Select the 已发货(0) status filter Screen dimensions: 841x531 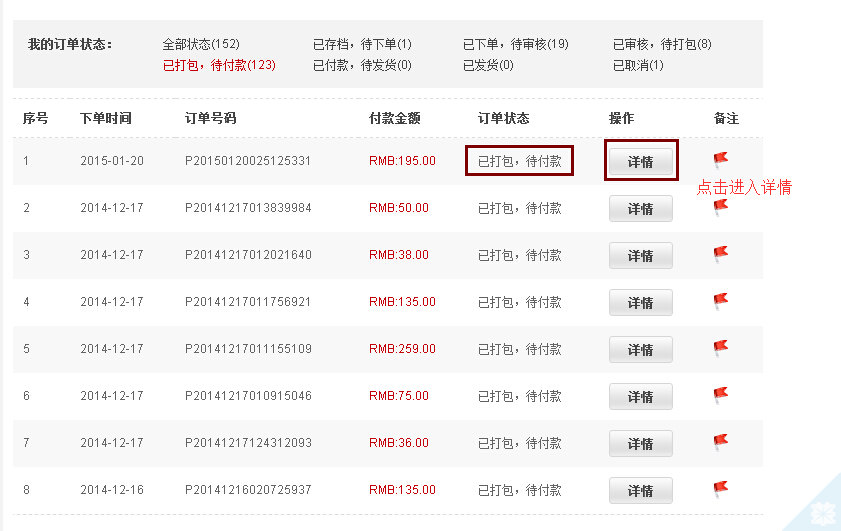point(488,65)
